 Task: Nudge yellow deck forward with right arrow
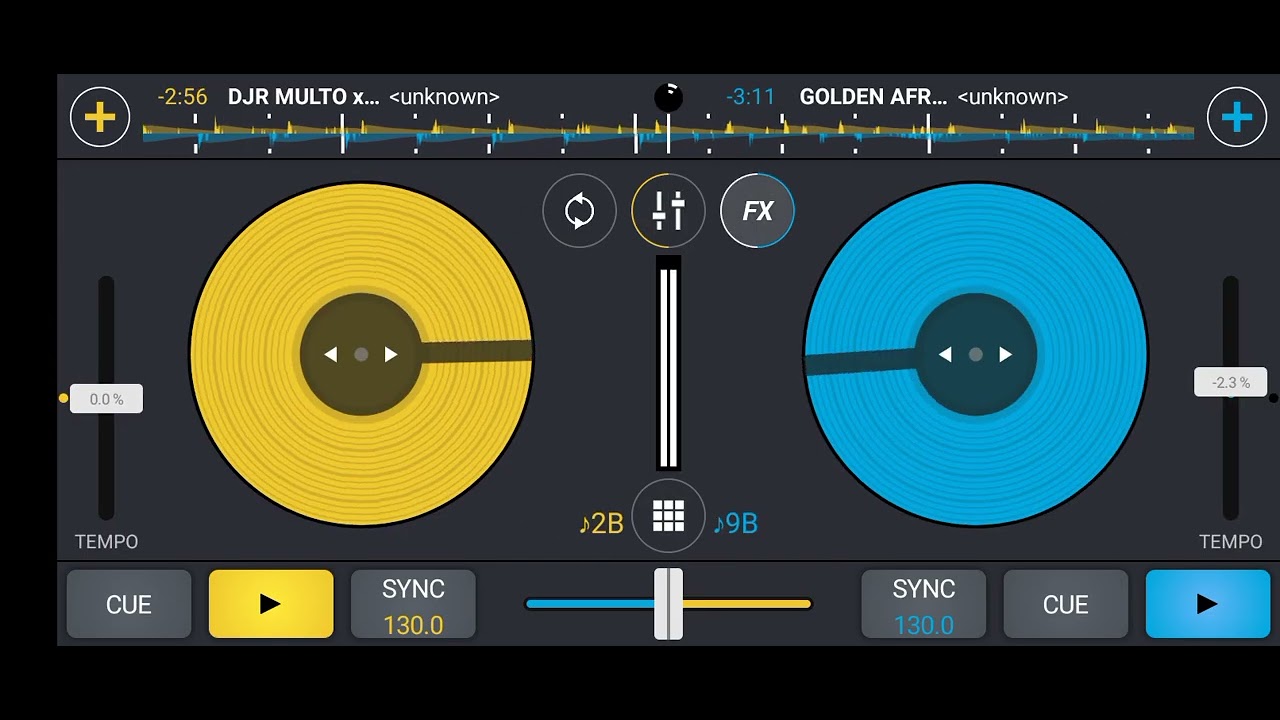click(391, 354)
